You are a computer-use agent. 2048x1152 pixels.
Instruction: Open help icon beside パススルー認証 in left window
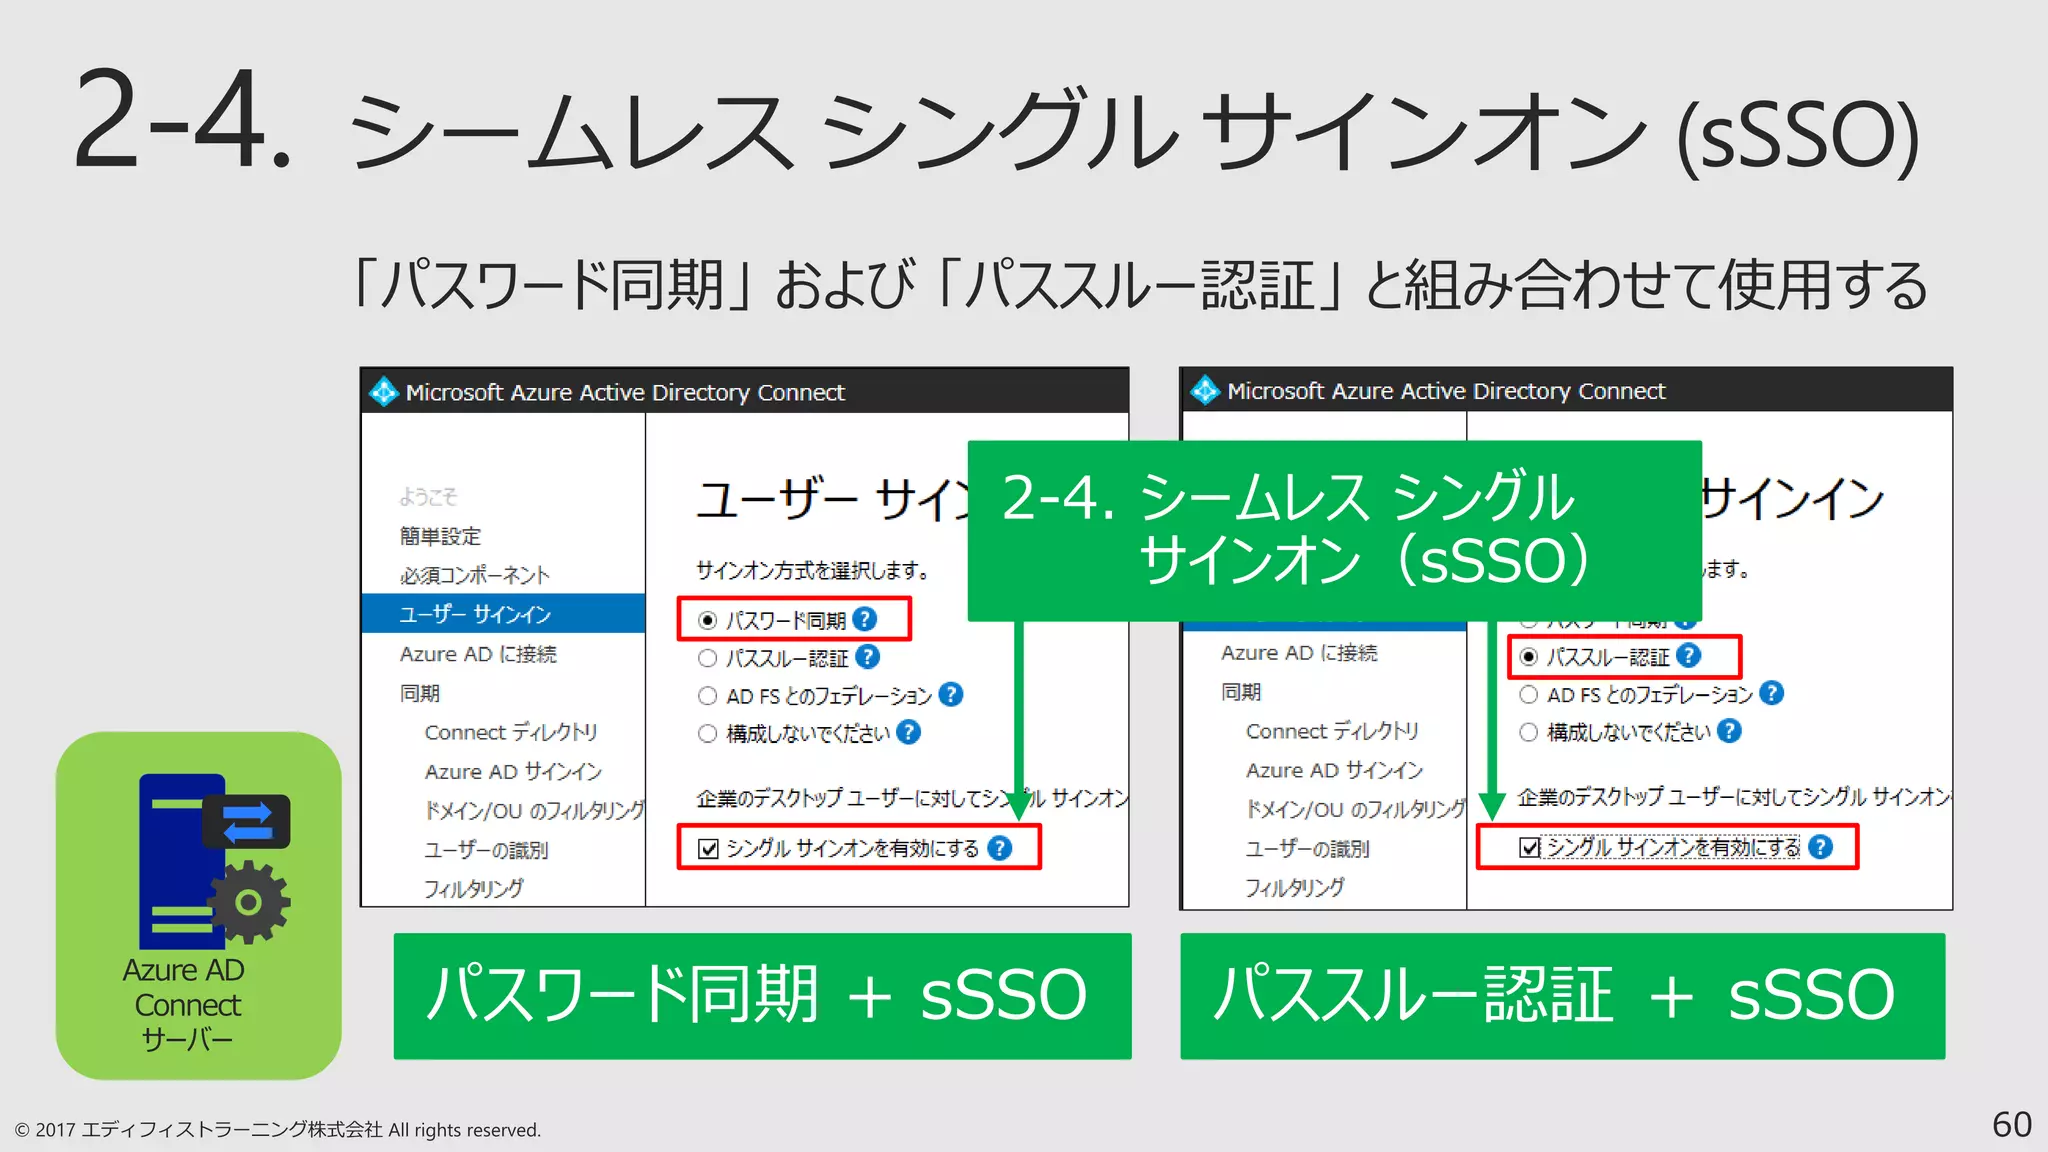tap(868, 657)
